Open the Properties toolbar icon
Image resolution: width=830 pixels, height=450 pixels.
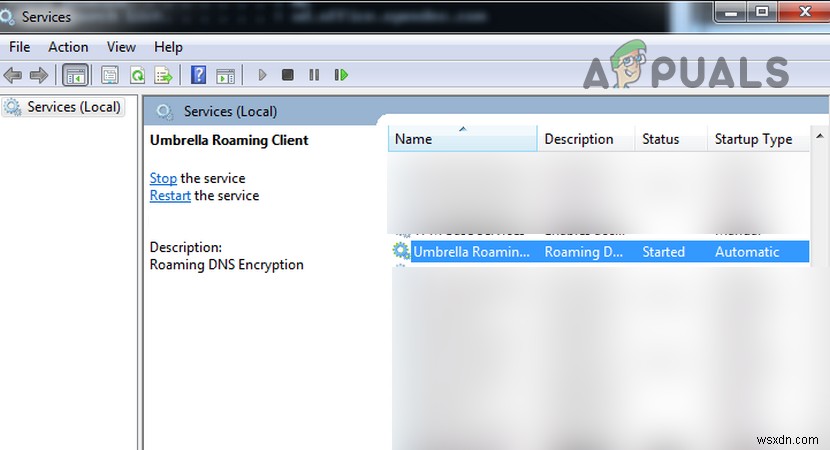[110, 75]
